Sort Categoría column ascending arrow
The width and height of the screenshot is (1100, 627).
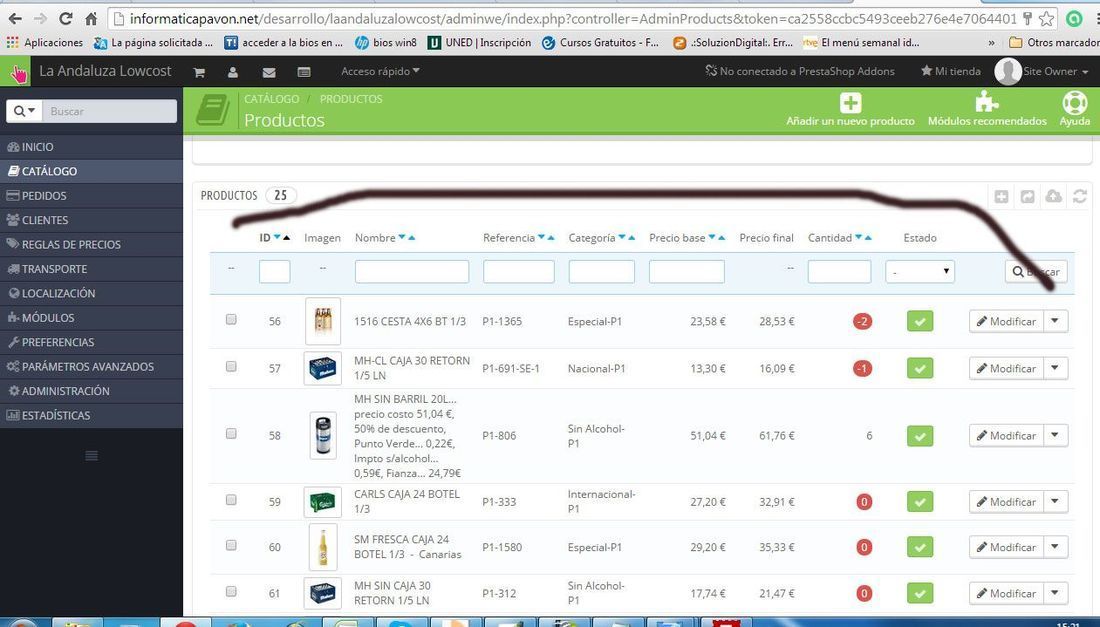[631, 238]
